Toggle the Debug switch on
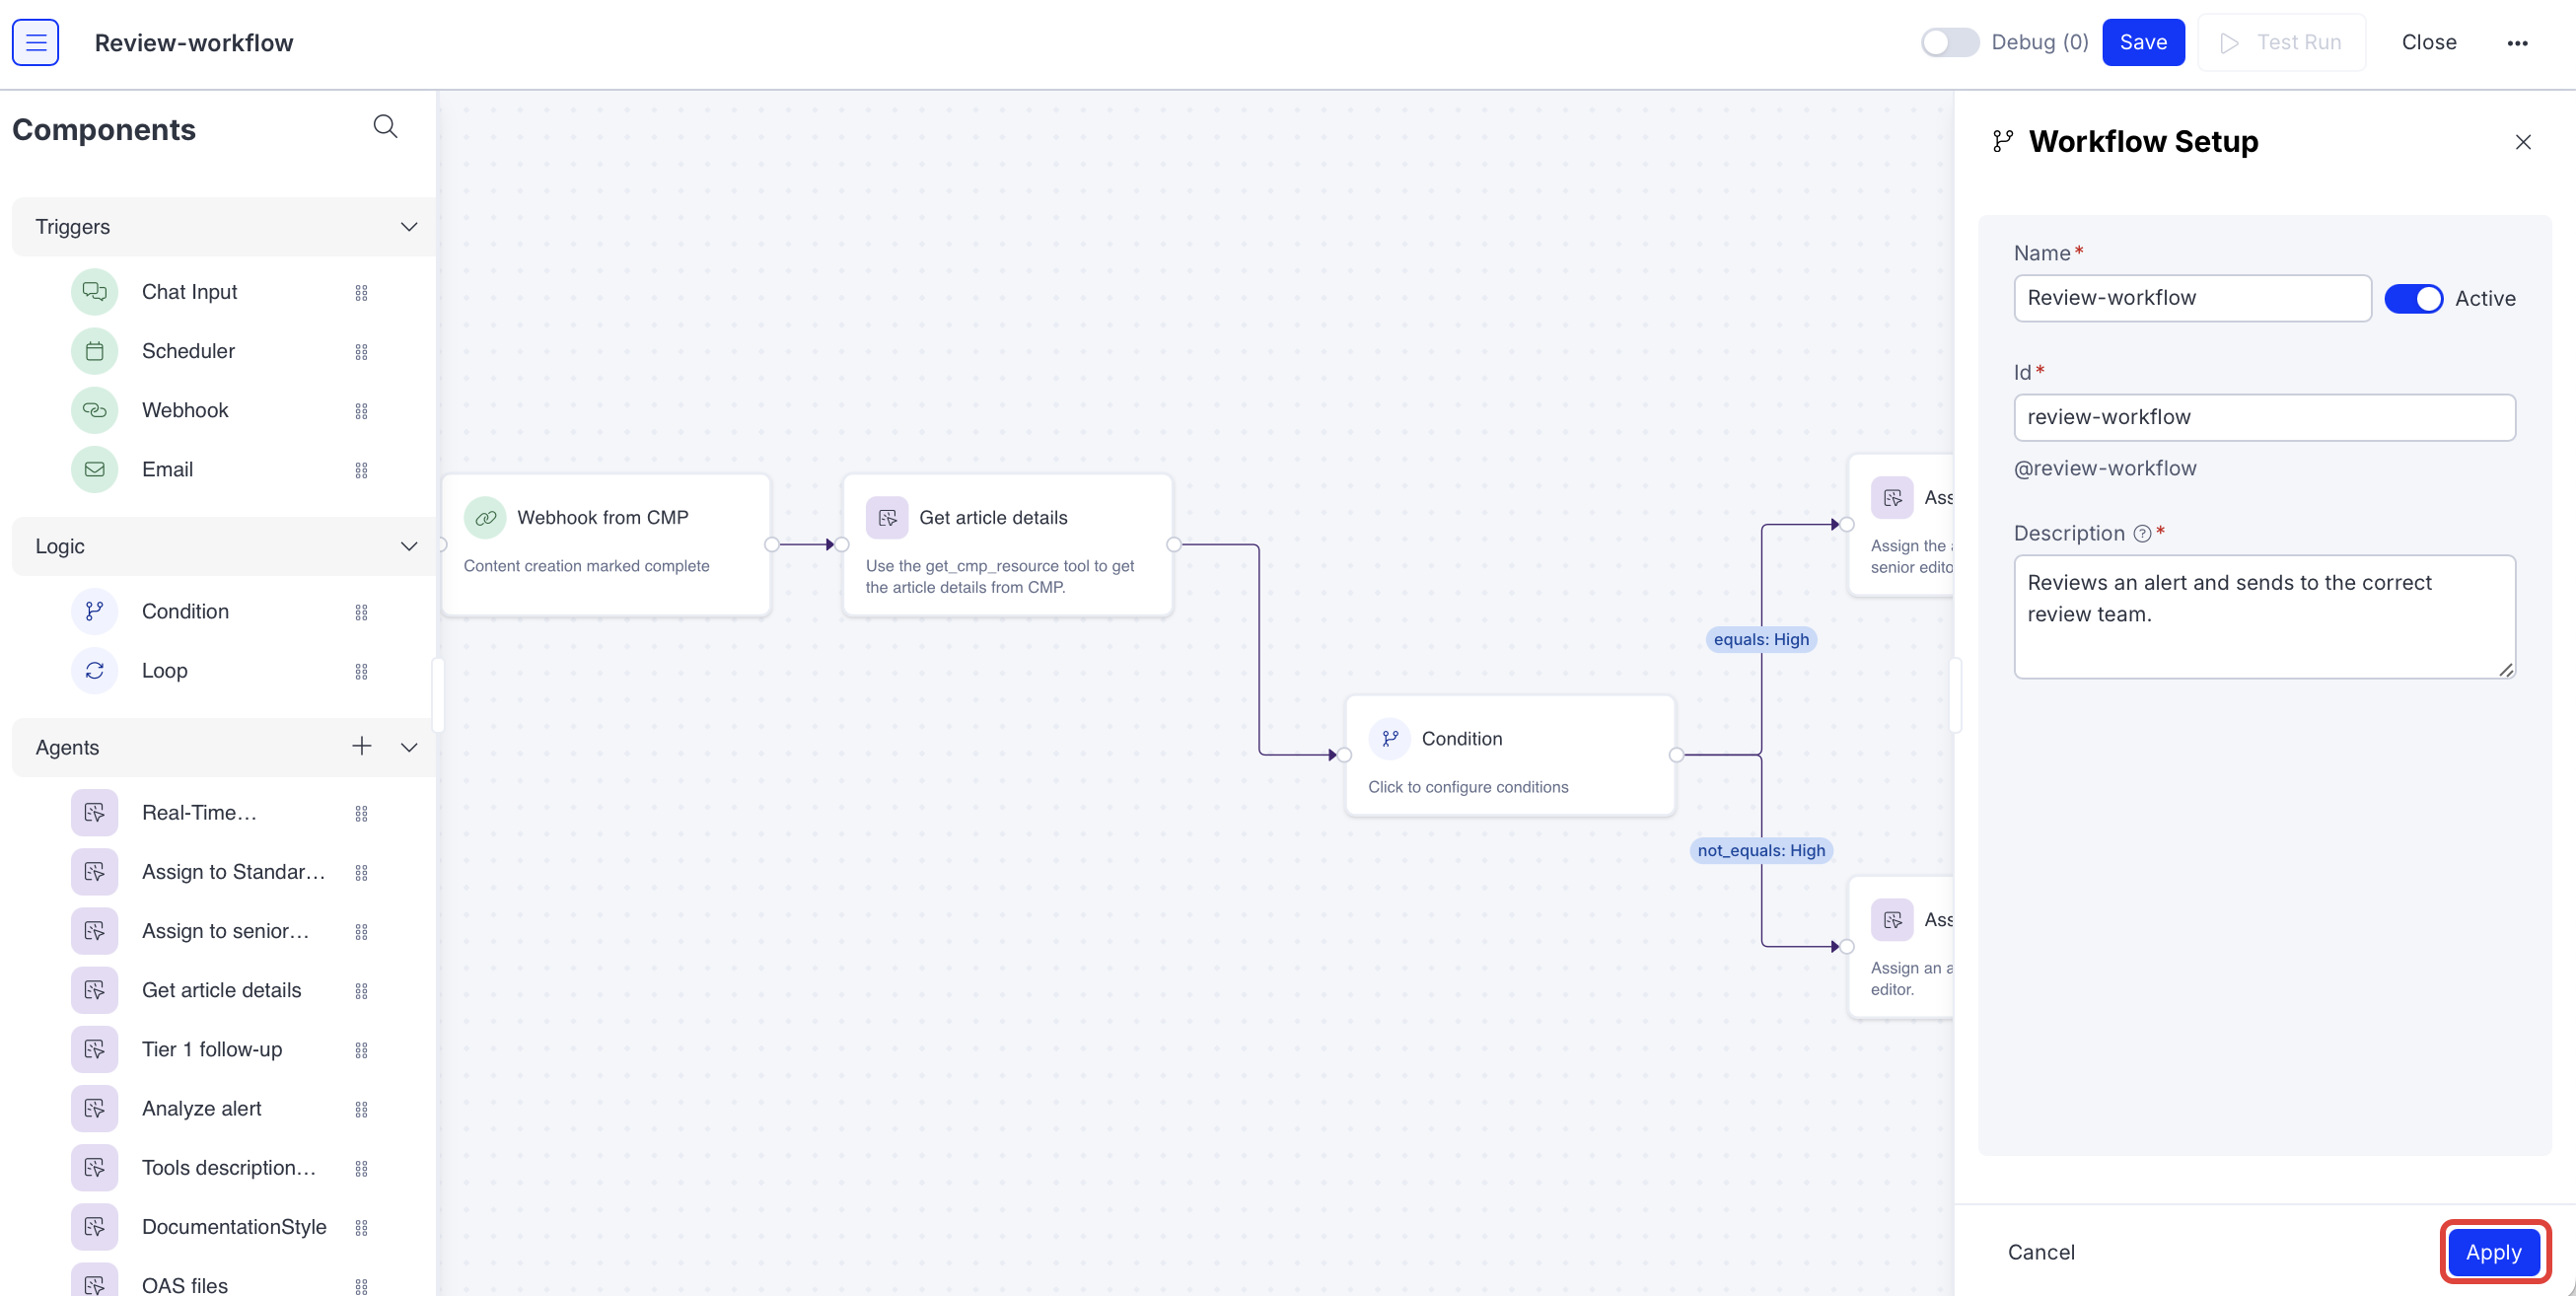Viewport: 2576px width, 1296px height. point(1949,42)
